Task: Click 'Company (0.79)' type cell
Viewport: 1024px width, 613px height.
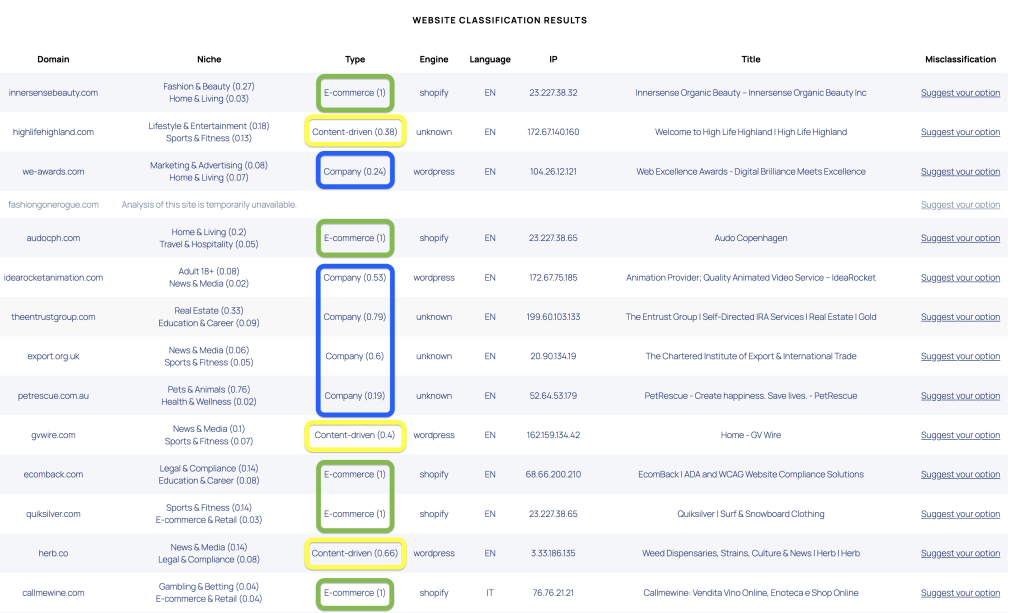Action: (355, 317)
